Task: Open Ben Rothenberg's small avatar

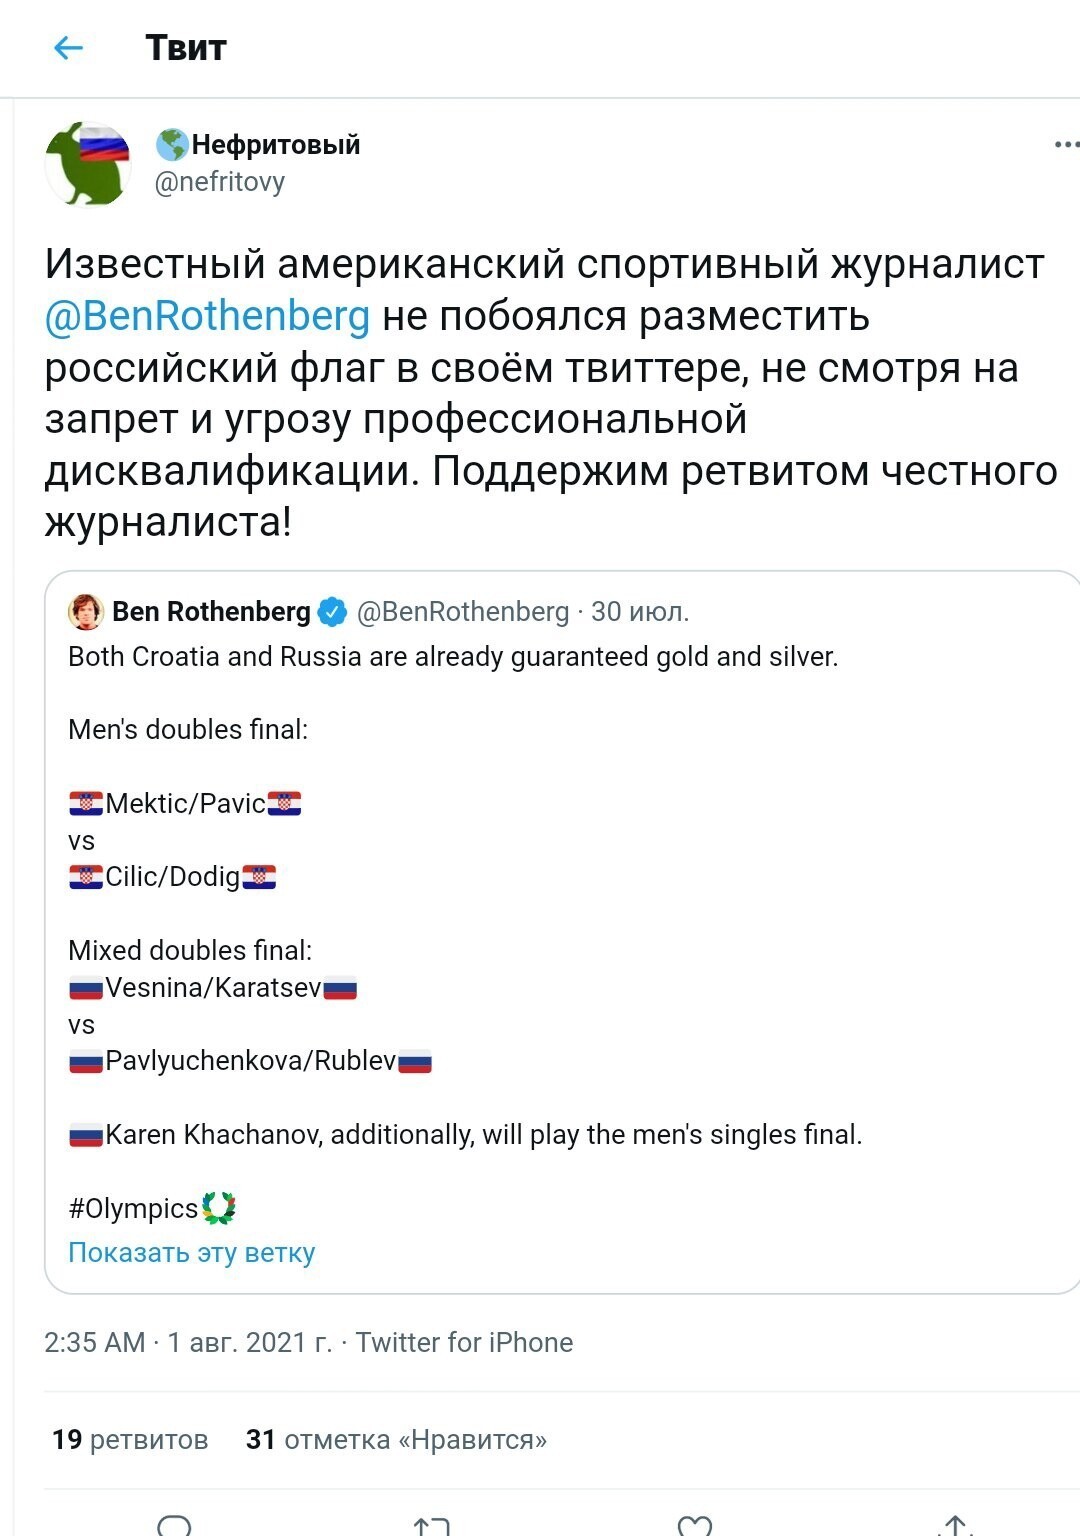Action: coord(86,612)
